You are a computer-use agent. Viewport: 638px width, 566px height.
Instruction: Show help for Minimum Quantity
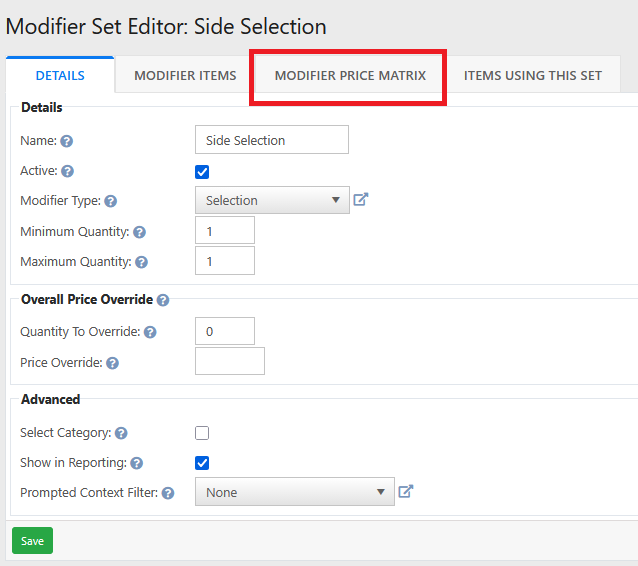click(x=140, y=232)
